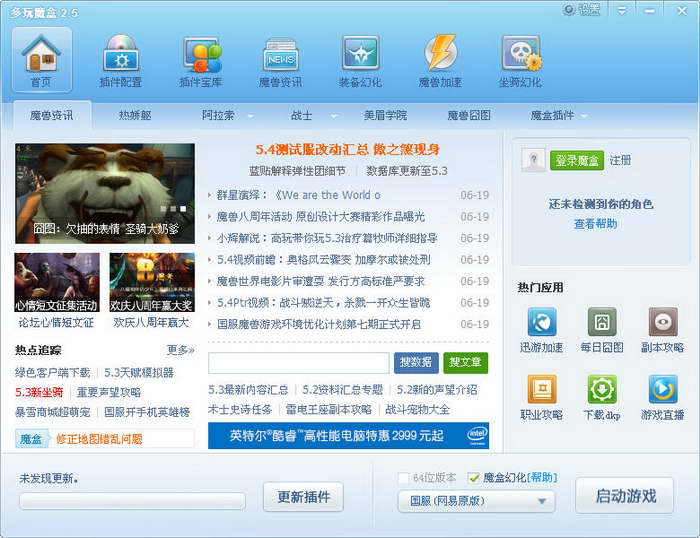Click the Intel logo in banner
Viewport: 700px width, 538px height.
(x=477, y=436)
